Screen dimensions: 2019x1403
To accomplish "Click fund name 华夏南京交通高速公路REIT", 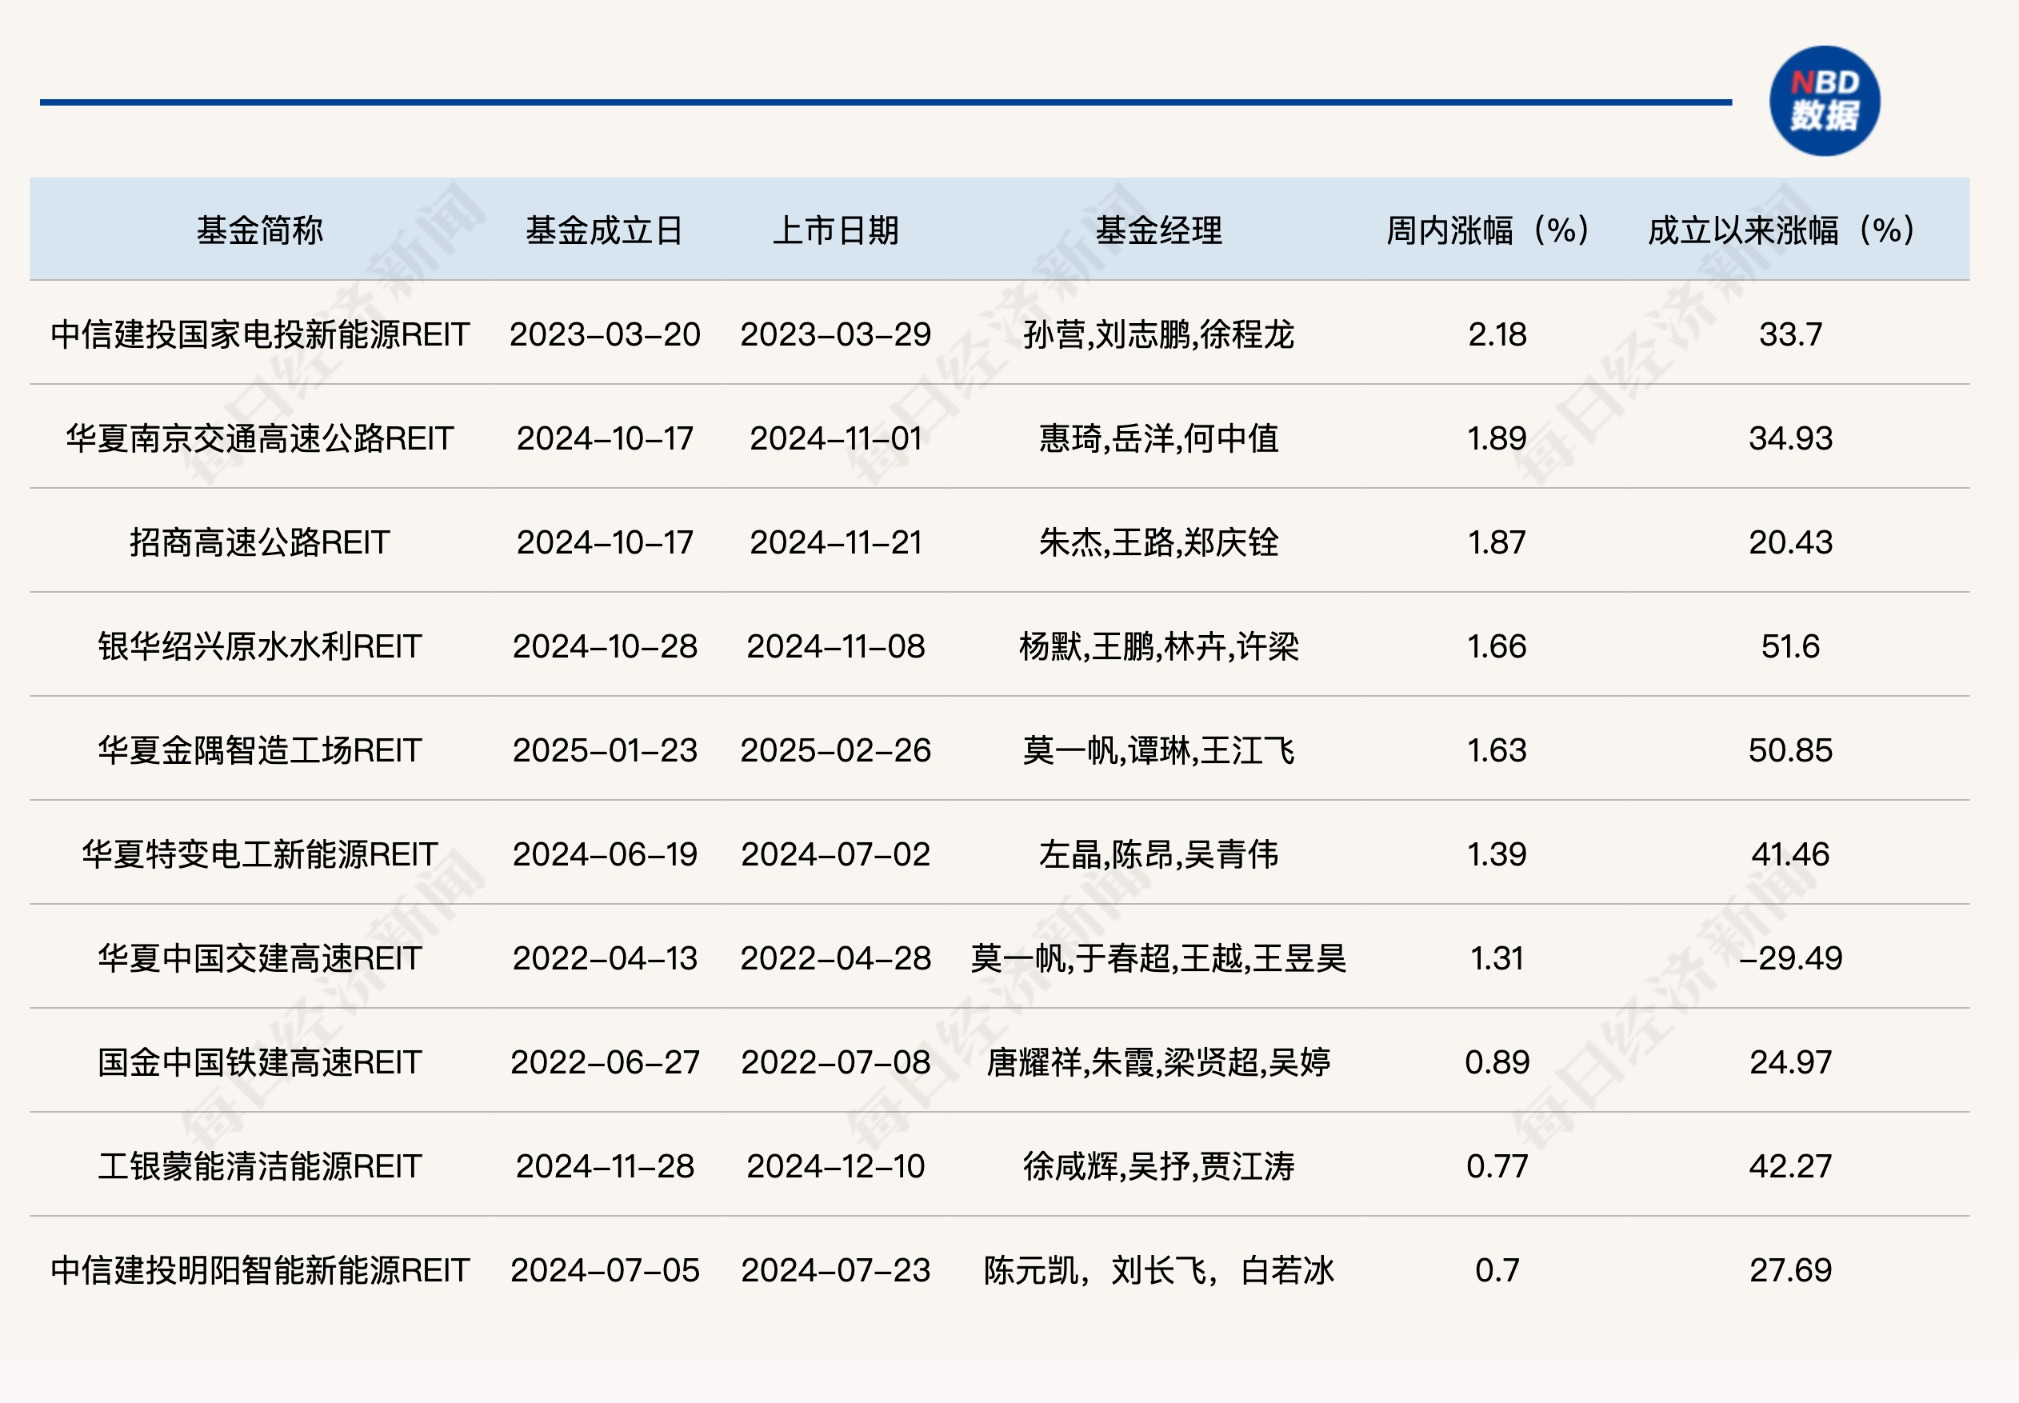I will pos(260,438).
